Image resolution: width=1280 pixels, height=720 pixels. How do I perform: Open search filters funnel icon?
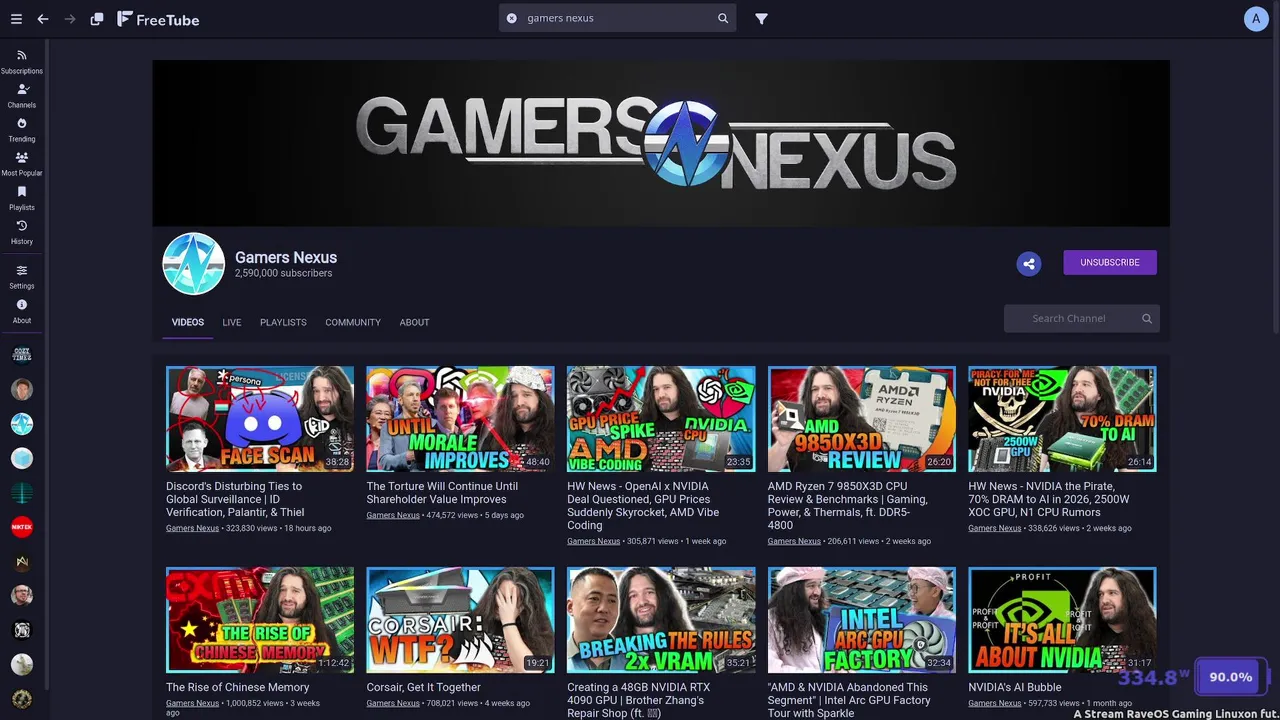(x=762, y=18)
